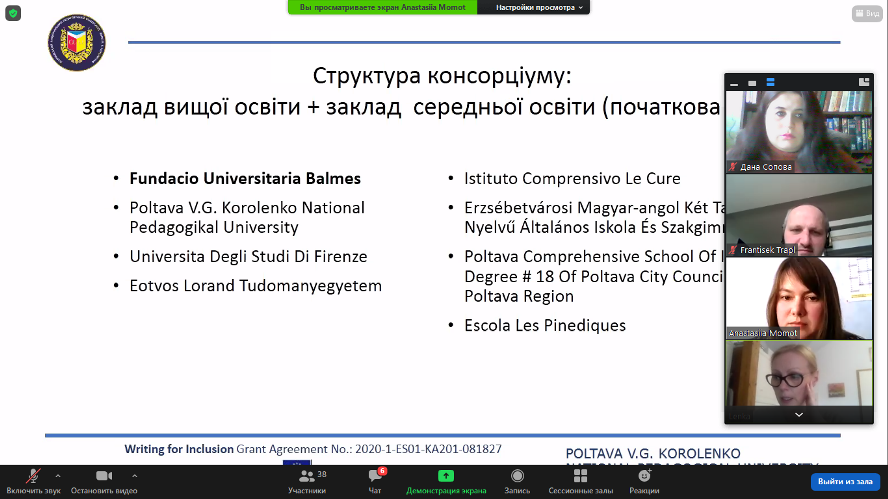Screen dimensions: 888x499
Task: Click 'Eotvos Lorand Tudomanyegyetem' bullet
Action: 255,285
